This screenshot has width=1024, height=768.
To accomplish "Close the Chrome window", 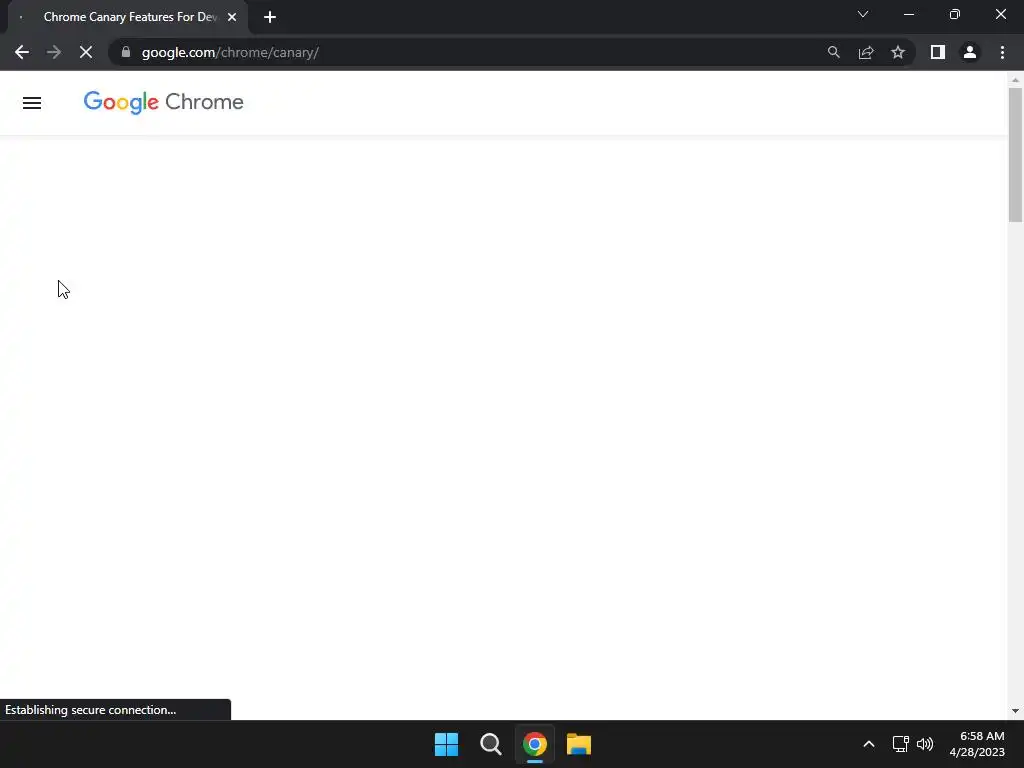I will (1000, 14).
